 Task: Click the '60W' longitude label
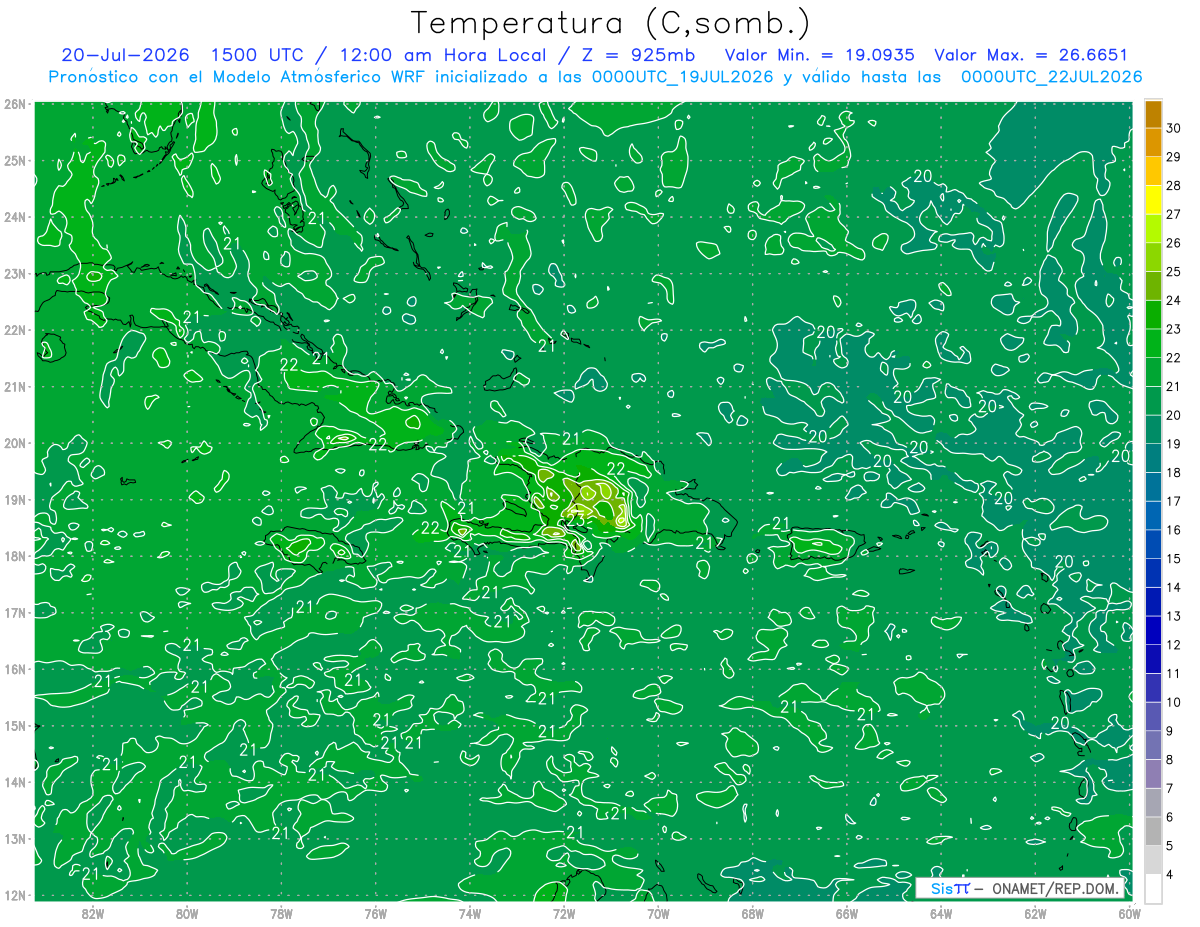point(1129,912)
